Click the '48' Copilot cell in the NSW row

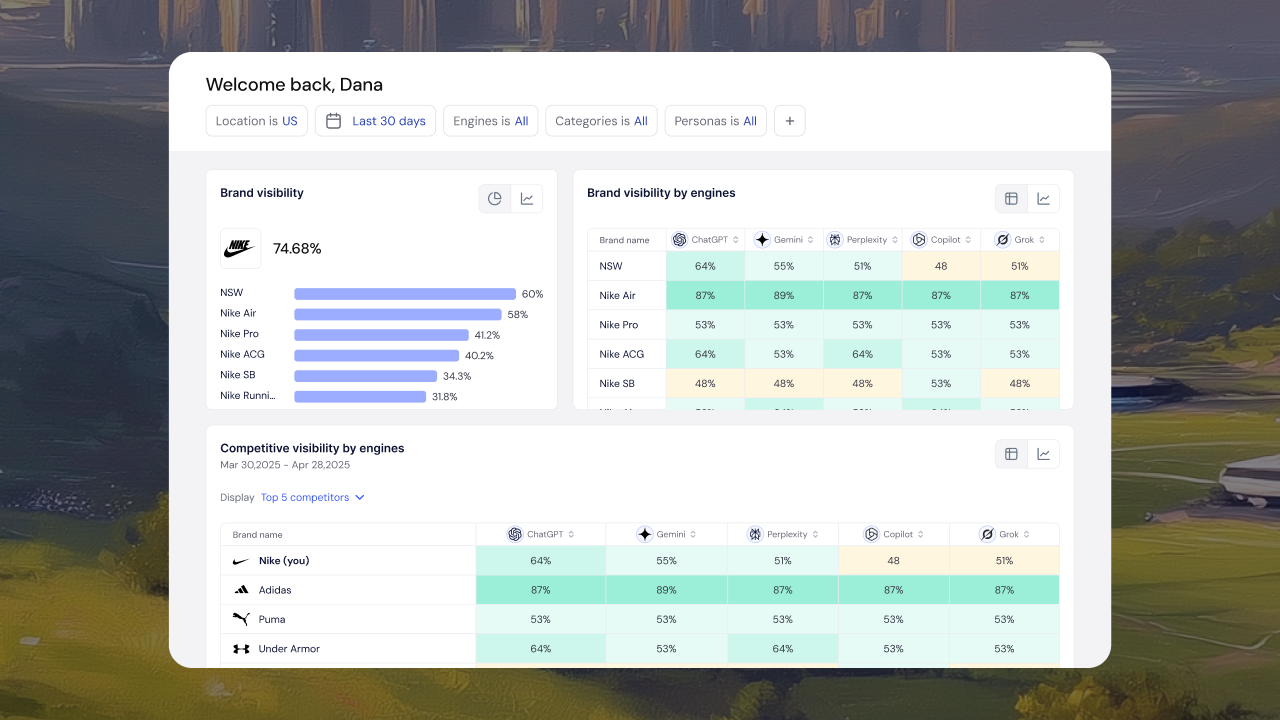(x=941, y=266)
